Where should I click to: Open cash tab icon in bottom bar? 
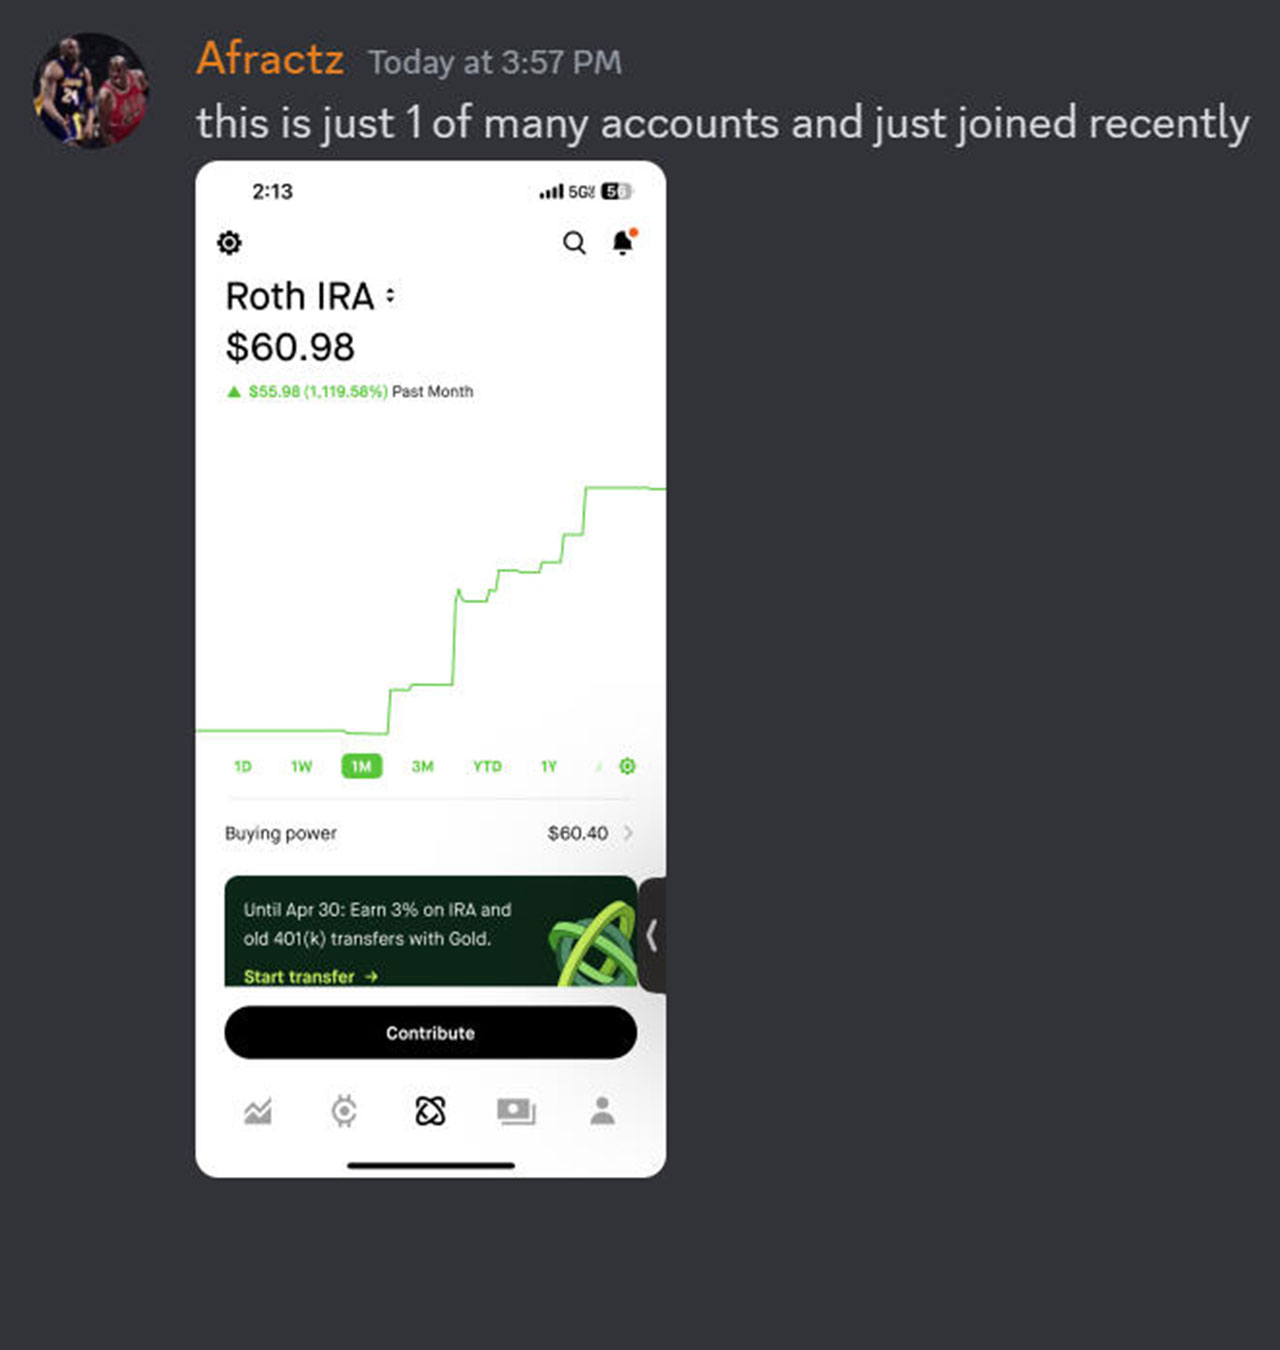coord(516,1111)
